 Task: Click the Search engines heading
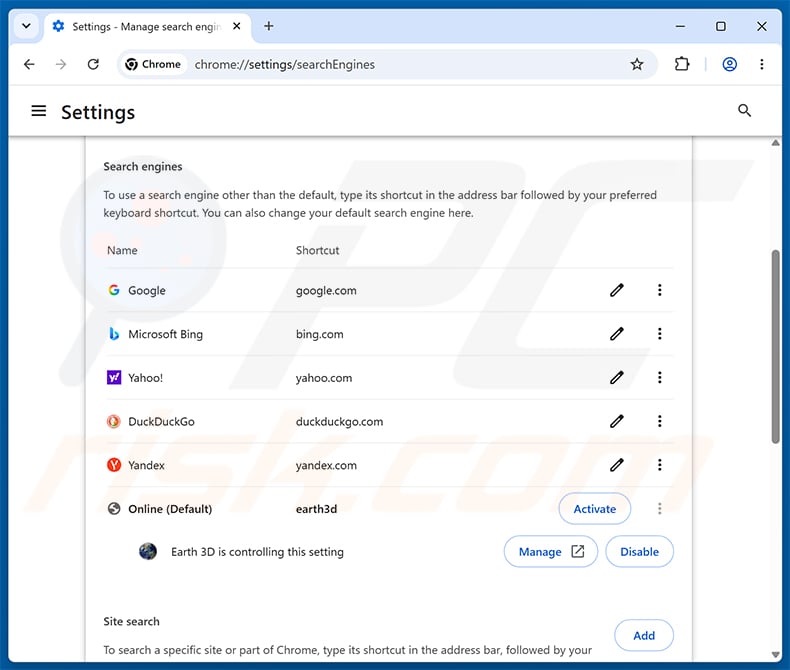(143, 167)
